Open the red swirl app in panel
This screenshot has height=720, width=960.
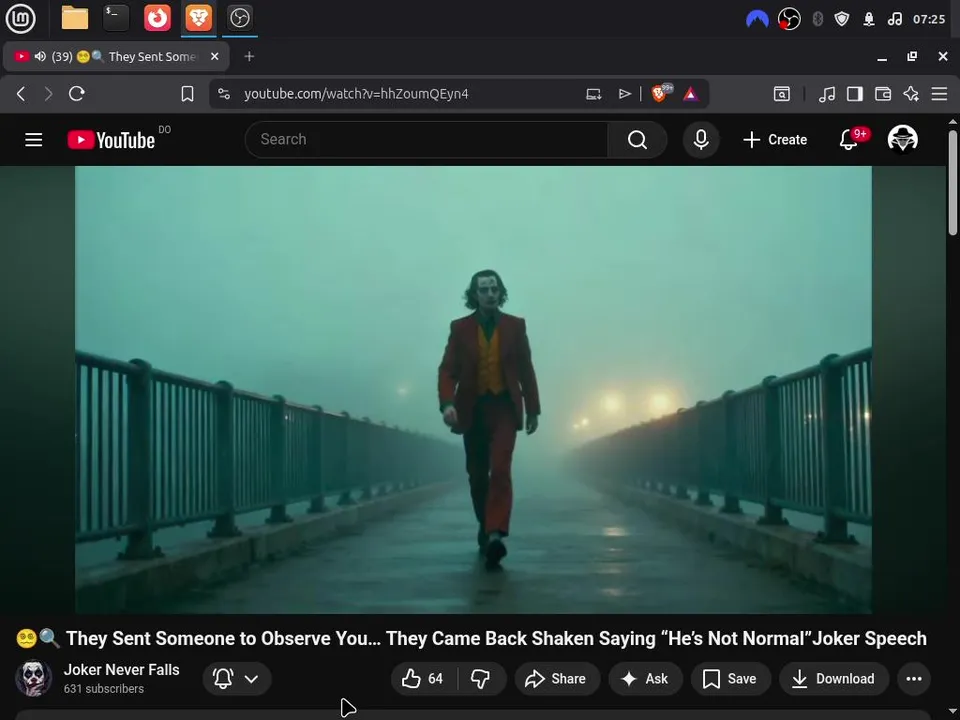click(x=157, y=18)
